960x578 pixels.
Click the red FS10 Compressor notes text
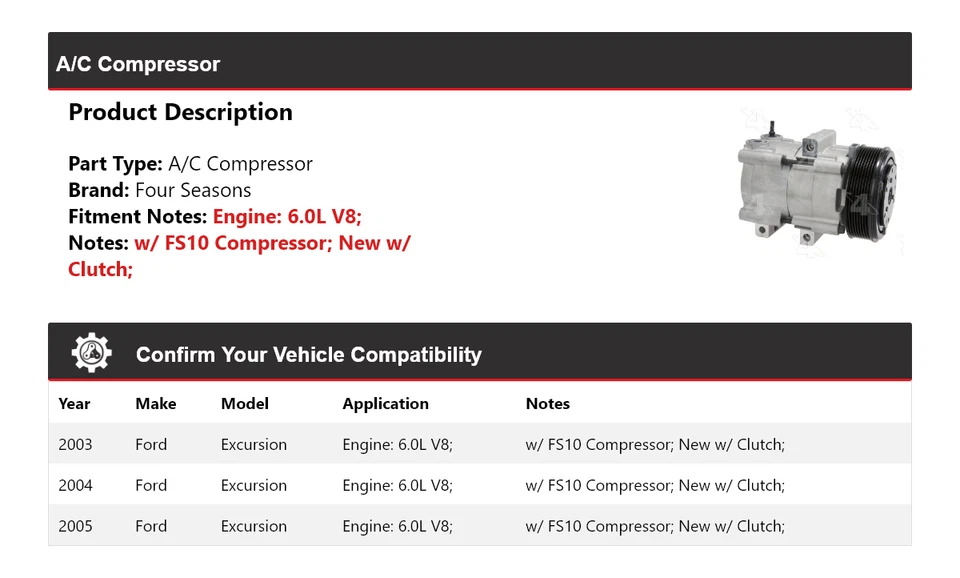pyautogui.click(x=239, y=256)
